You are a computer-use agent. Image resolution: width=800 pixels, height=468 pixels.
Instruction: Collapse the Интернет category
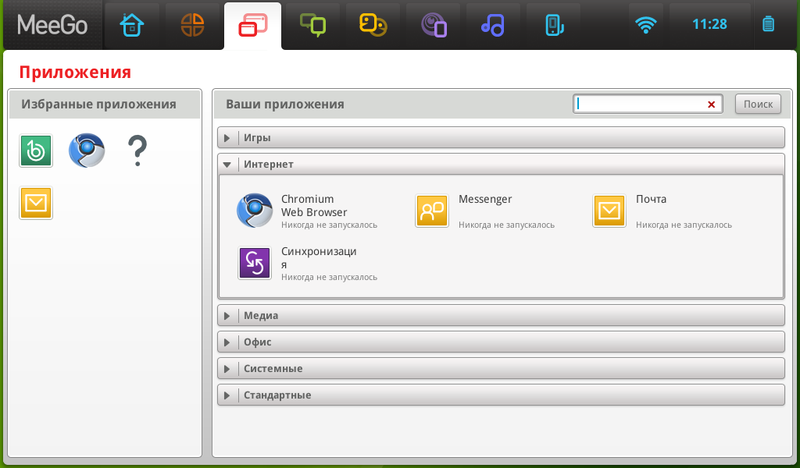coord(501,164)
